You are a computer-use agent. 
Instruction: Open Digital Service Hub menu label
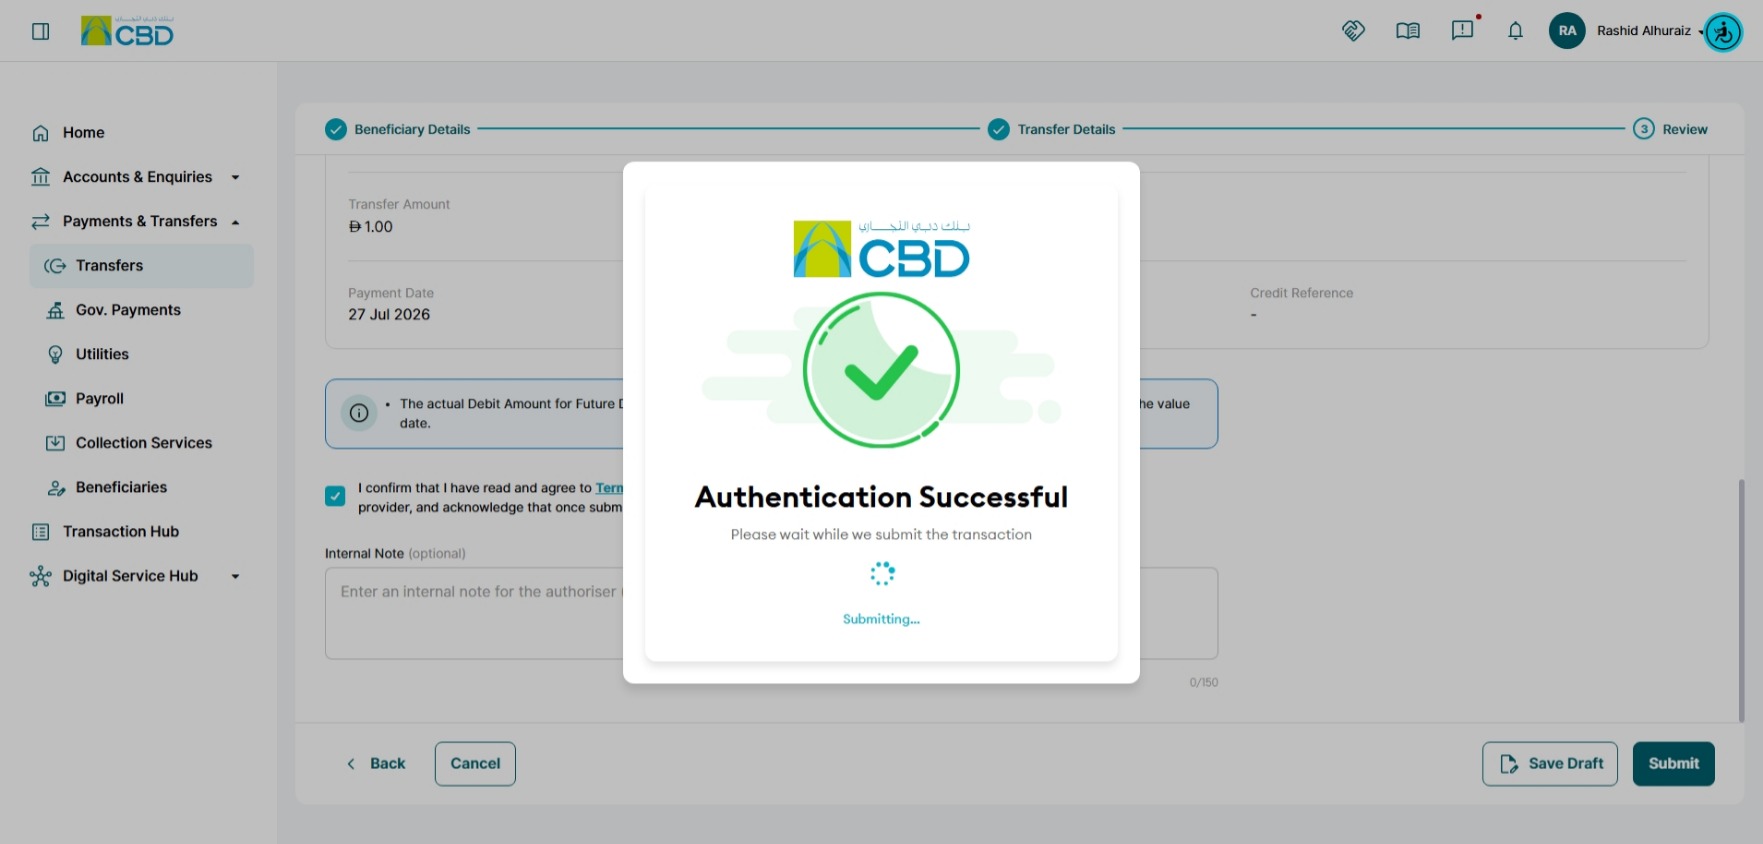click(131, 576)
